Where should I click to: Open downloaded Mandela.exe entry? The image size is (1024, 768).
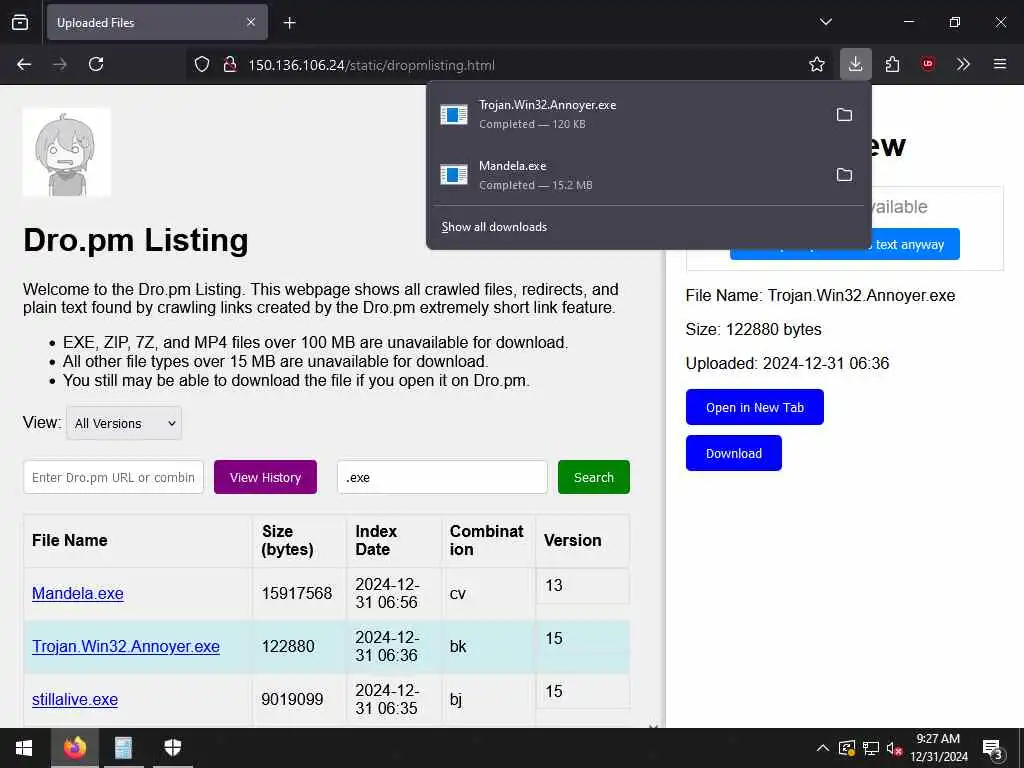pyautogui.click(x=627, y=175)
